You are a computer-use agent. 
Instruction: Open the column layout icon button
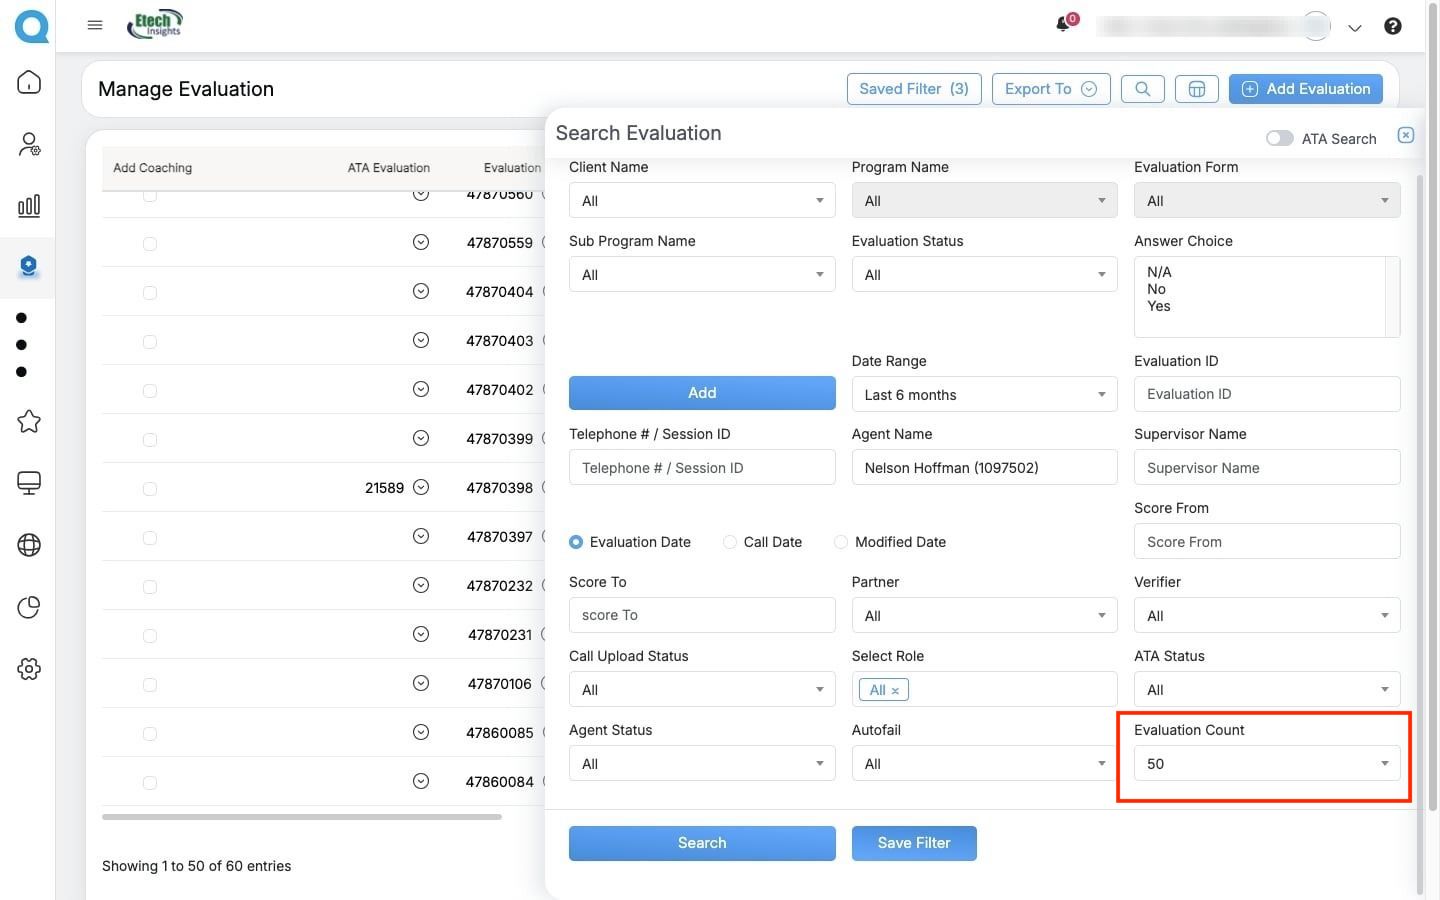(x=1196, y=89)
